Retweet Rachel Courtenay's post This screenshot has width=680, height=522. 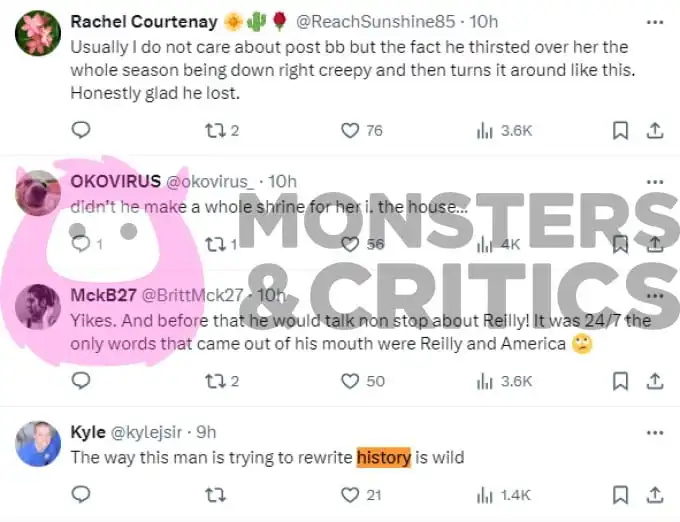[222, 130]
